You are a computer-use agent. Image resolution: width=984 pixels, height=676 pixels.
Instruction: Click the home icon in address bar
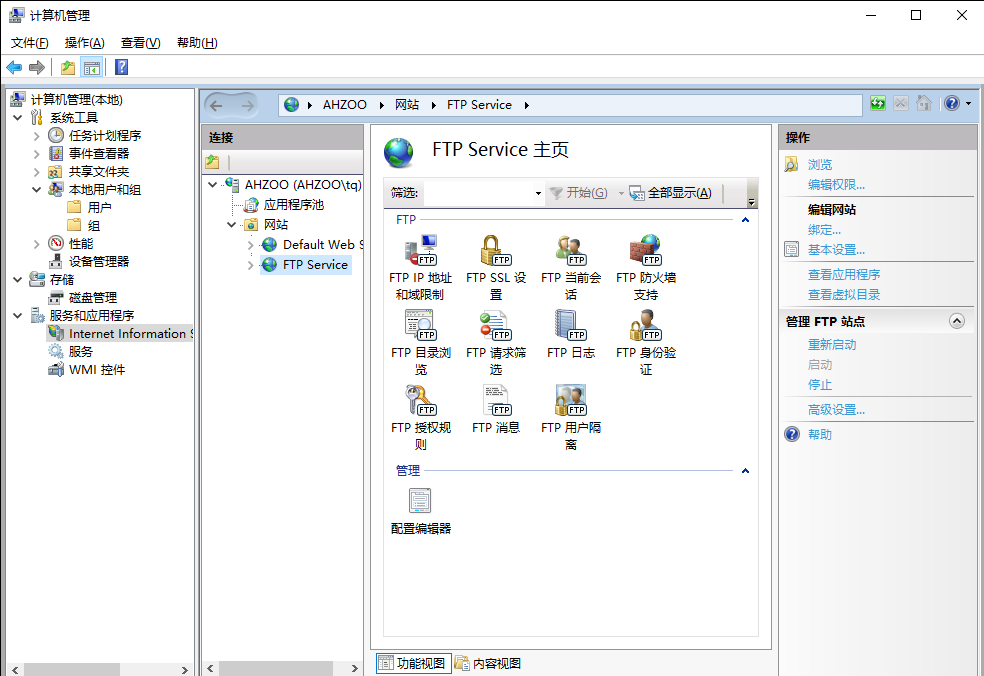point(923,103)
